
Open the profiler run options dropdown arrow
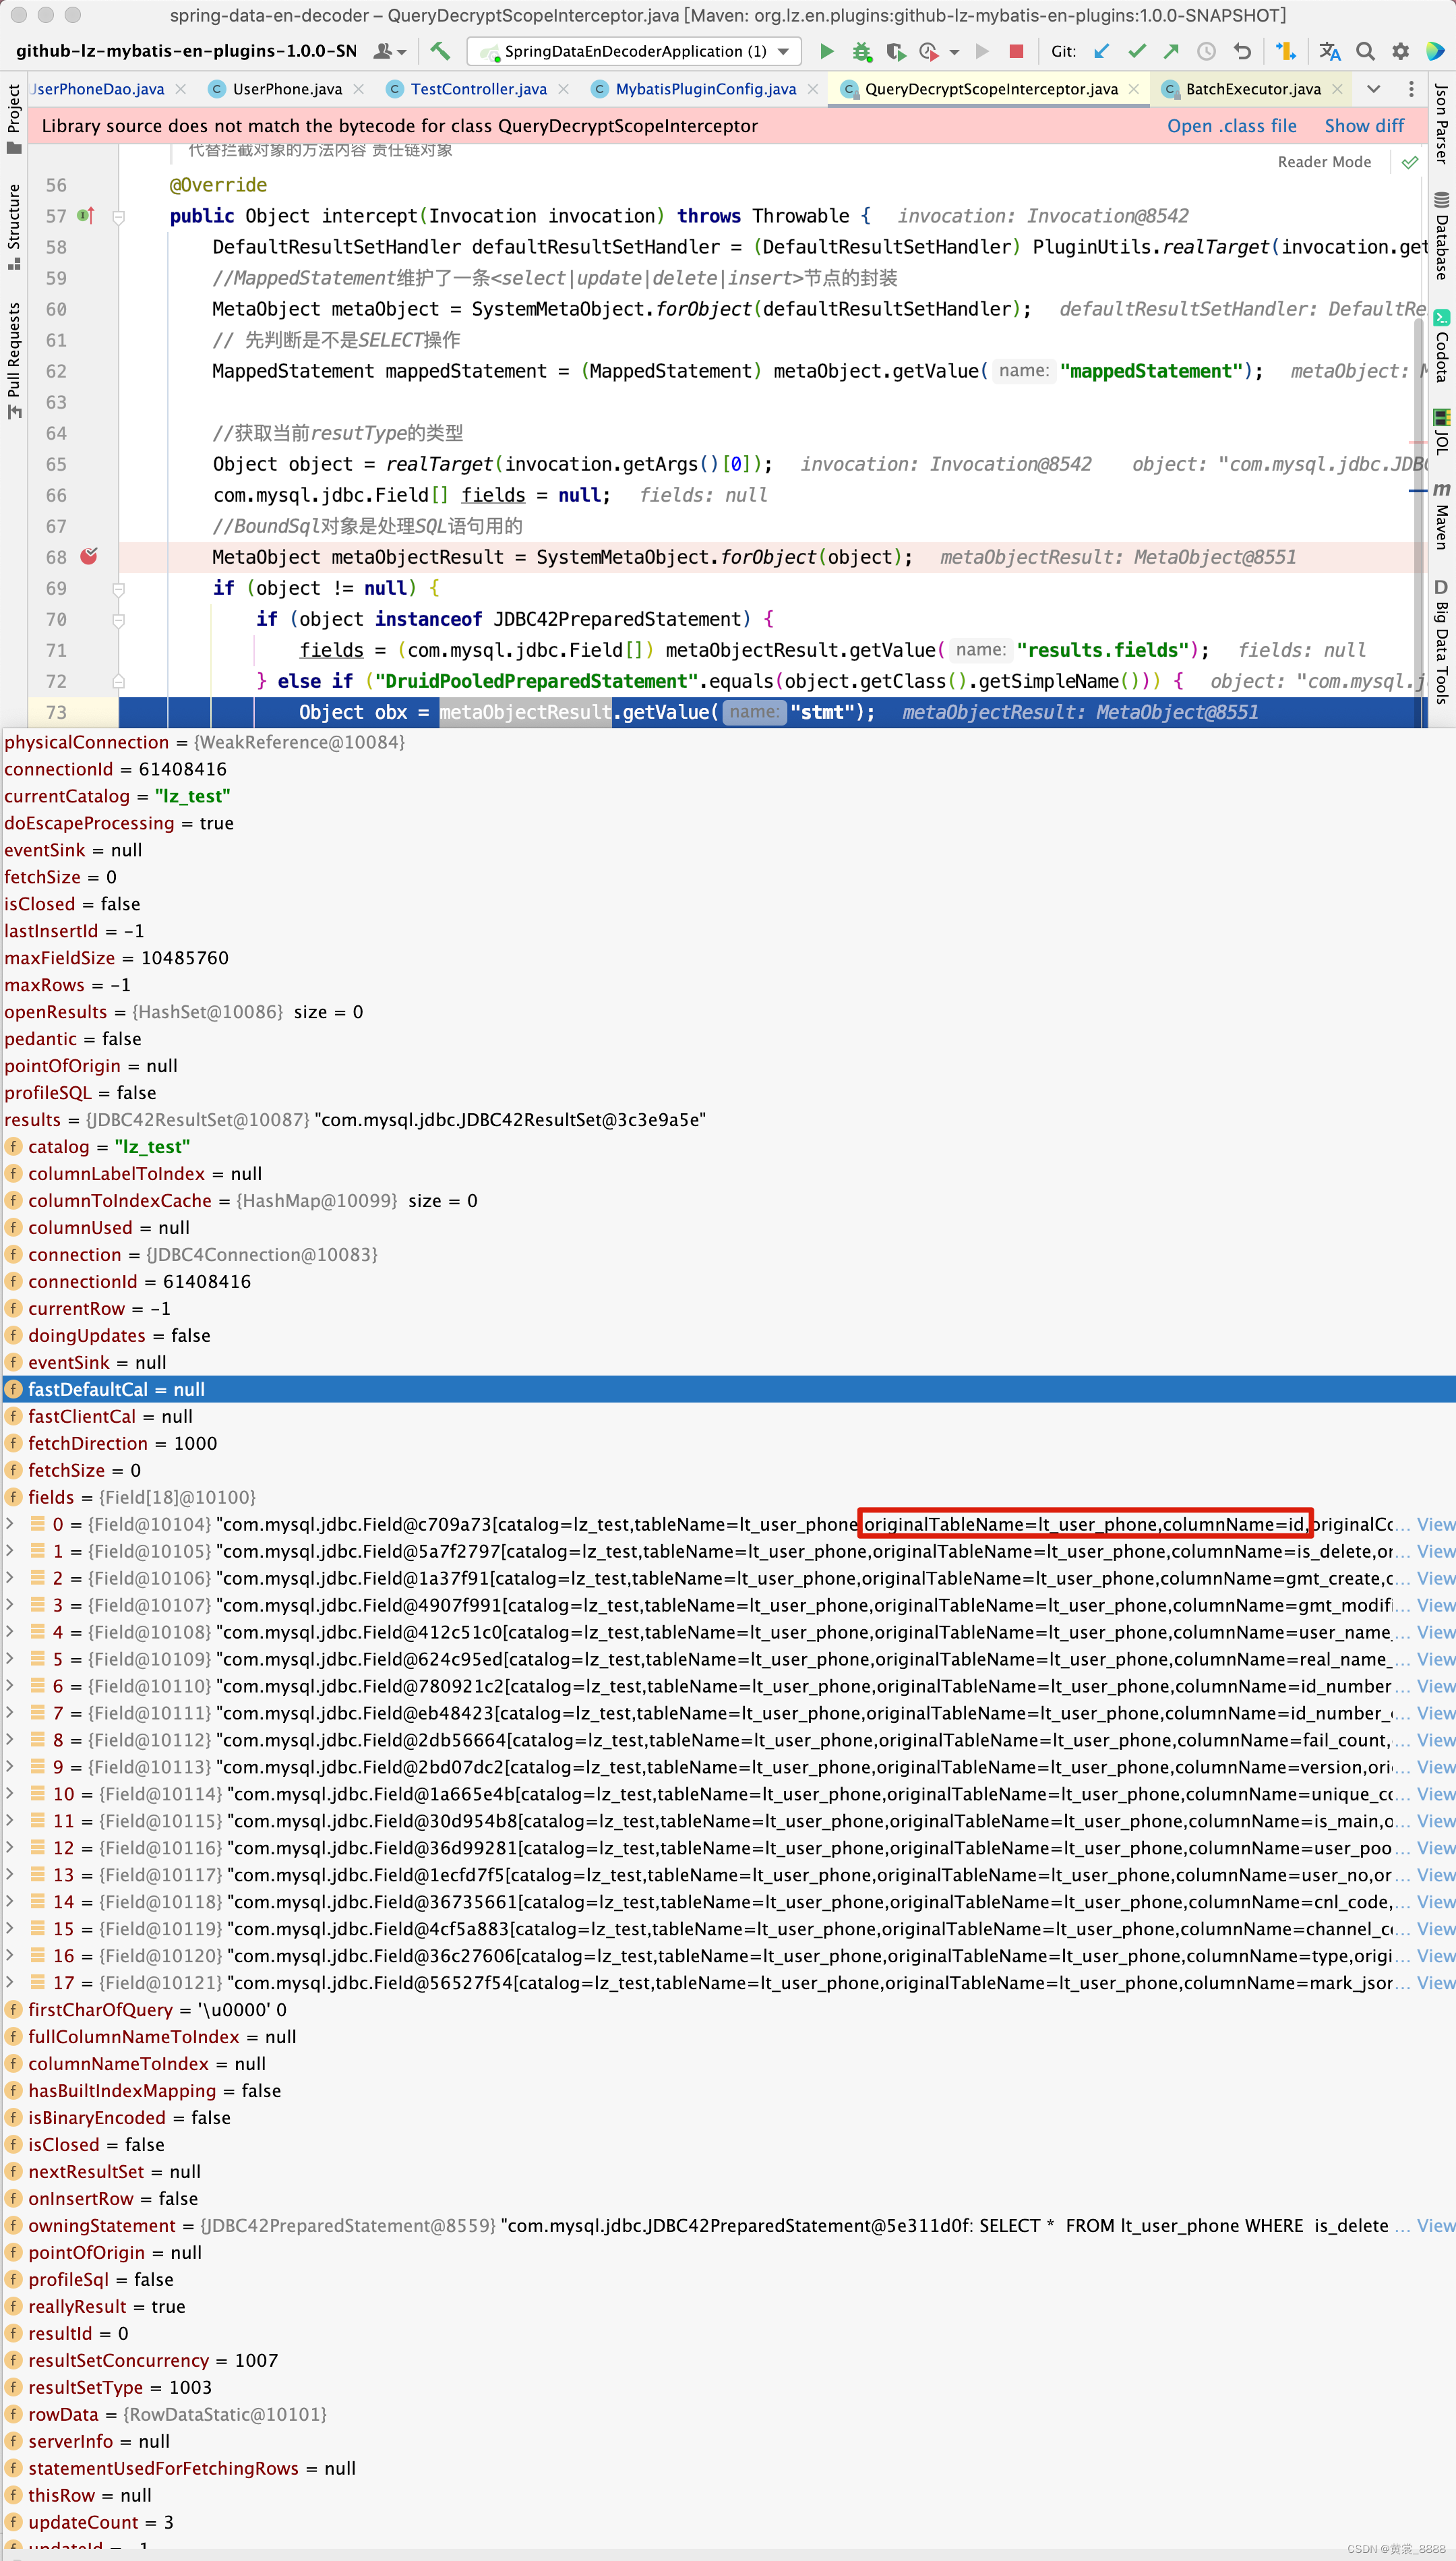(x=954, y=52)
